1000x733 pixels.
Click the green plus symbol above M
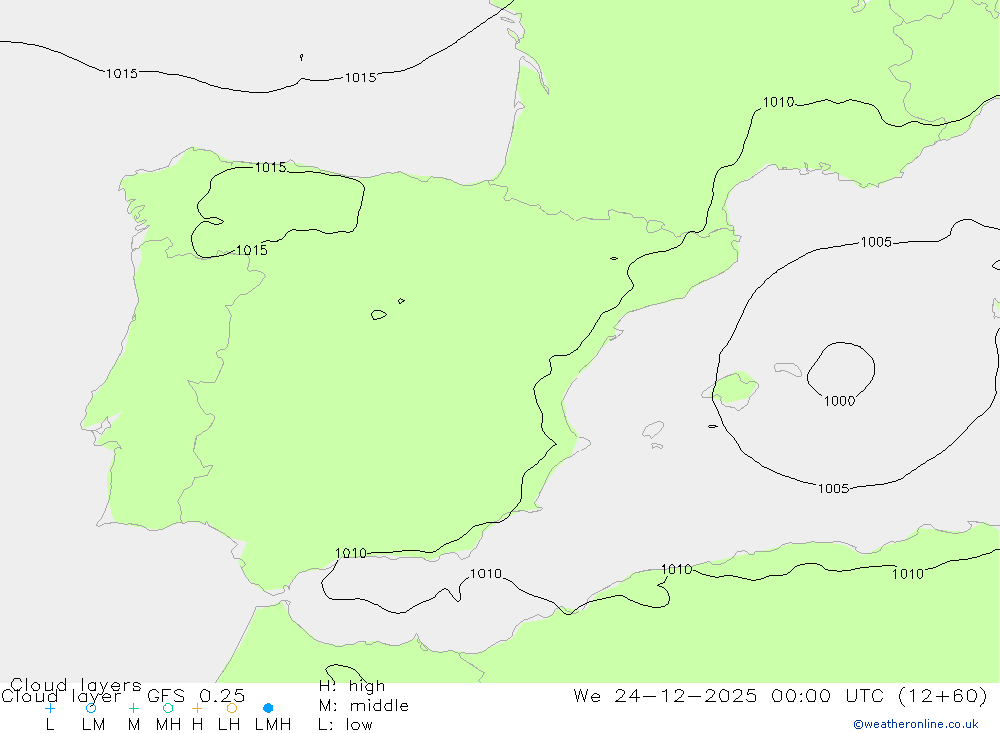[x=133, y=708]
